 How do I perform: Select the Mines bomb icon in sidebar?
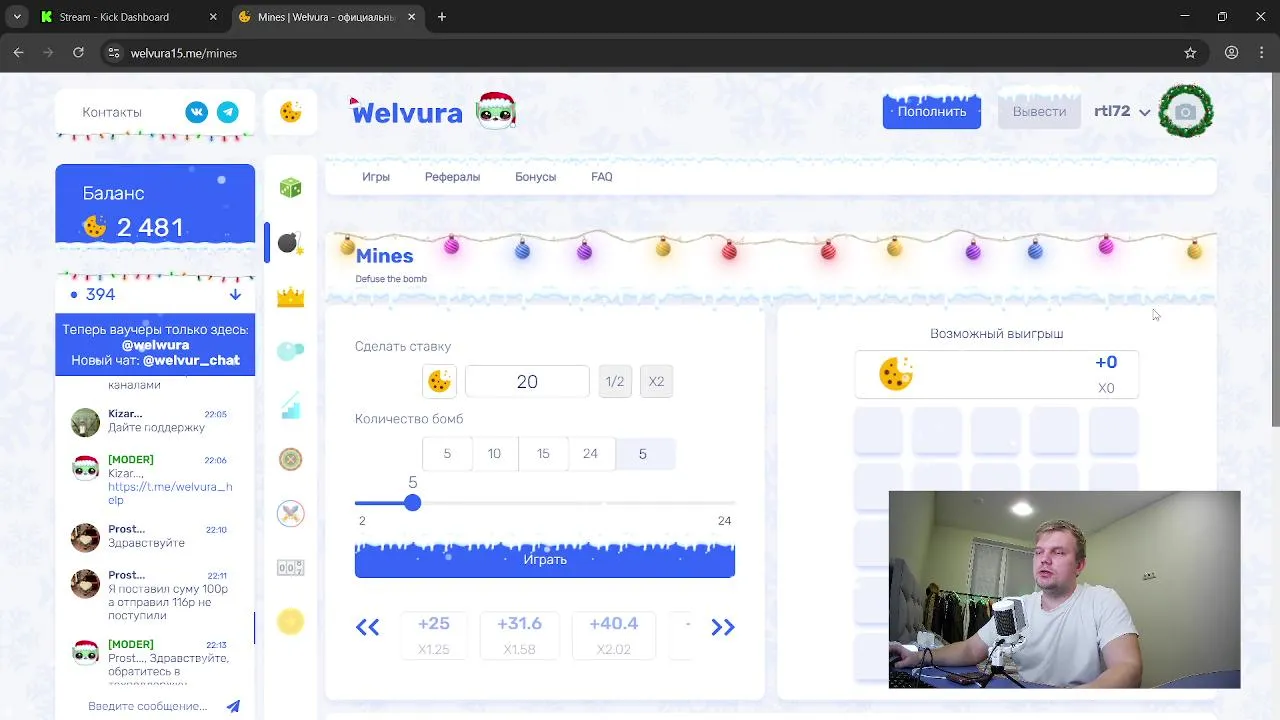pyautogui.click(x=290, y=242)
